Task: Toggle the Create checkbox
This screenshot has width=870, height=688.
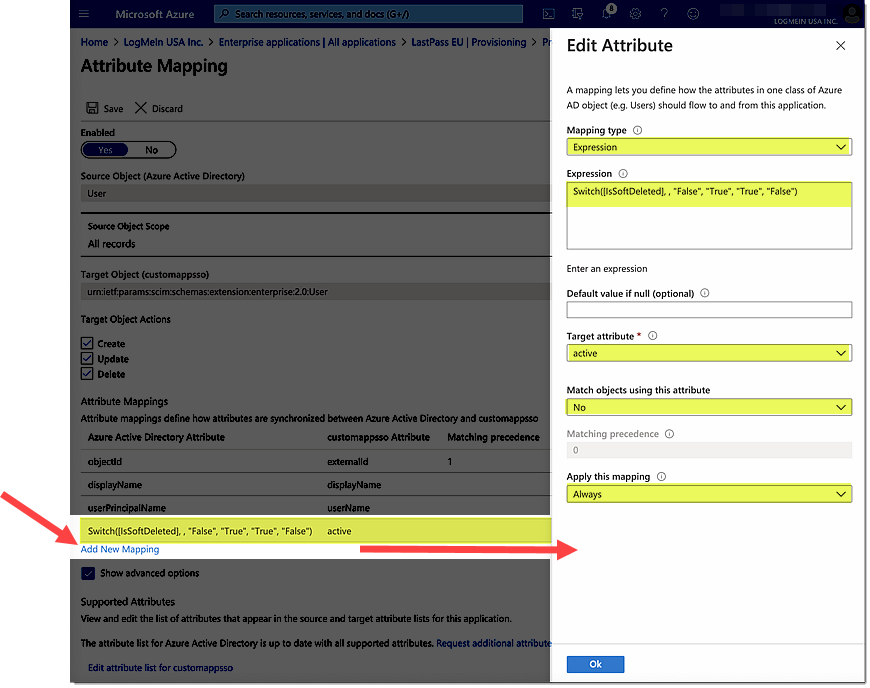Action: click(87, 343)
